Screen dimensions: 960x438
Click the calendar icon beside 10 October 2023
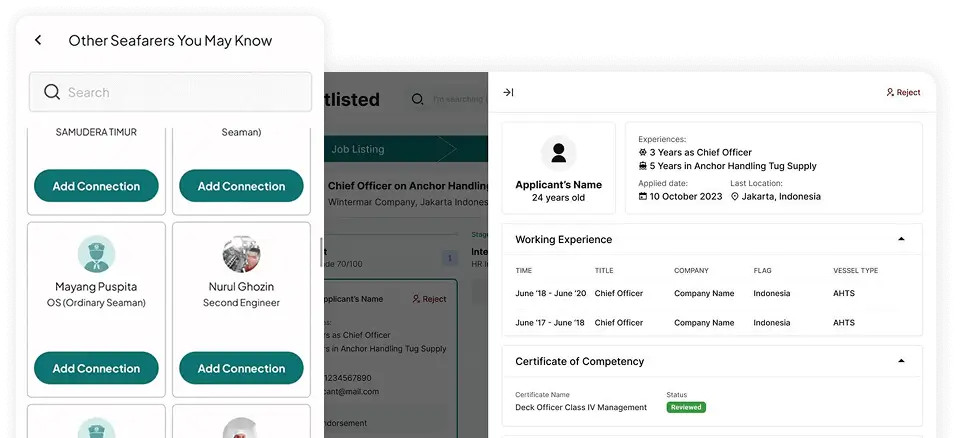click(x=643, y=197)
